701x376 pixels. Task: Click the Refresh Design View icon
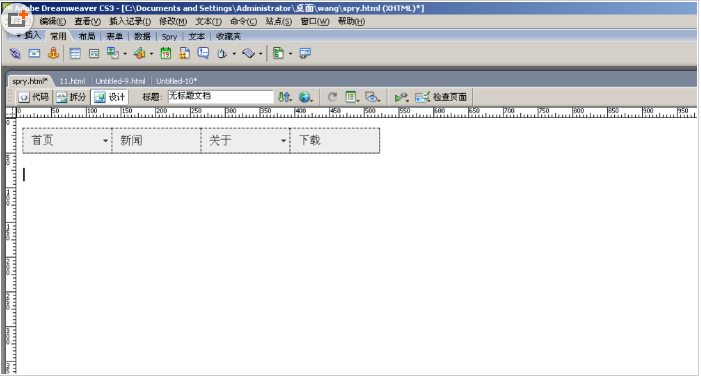332,97
